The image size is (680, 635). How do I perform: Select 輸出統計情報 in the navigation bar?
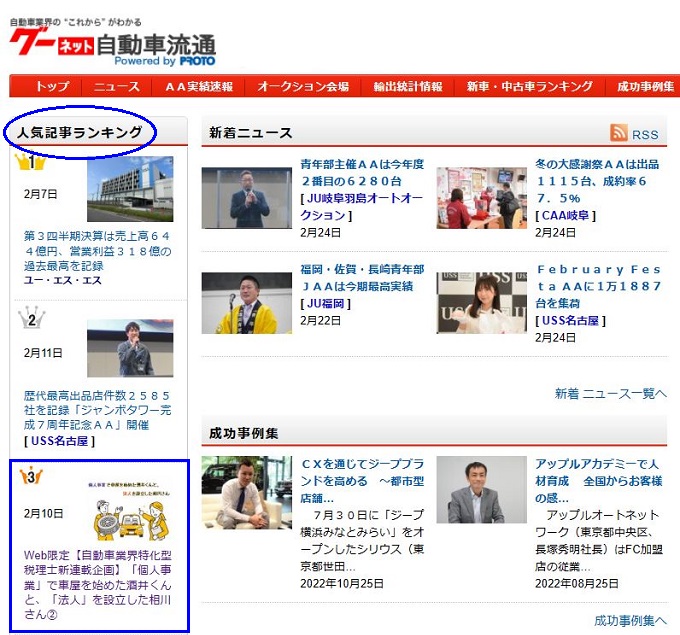(407, 87)
